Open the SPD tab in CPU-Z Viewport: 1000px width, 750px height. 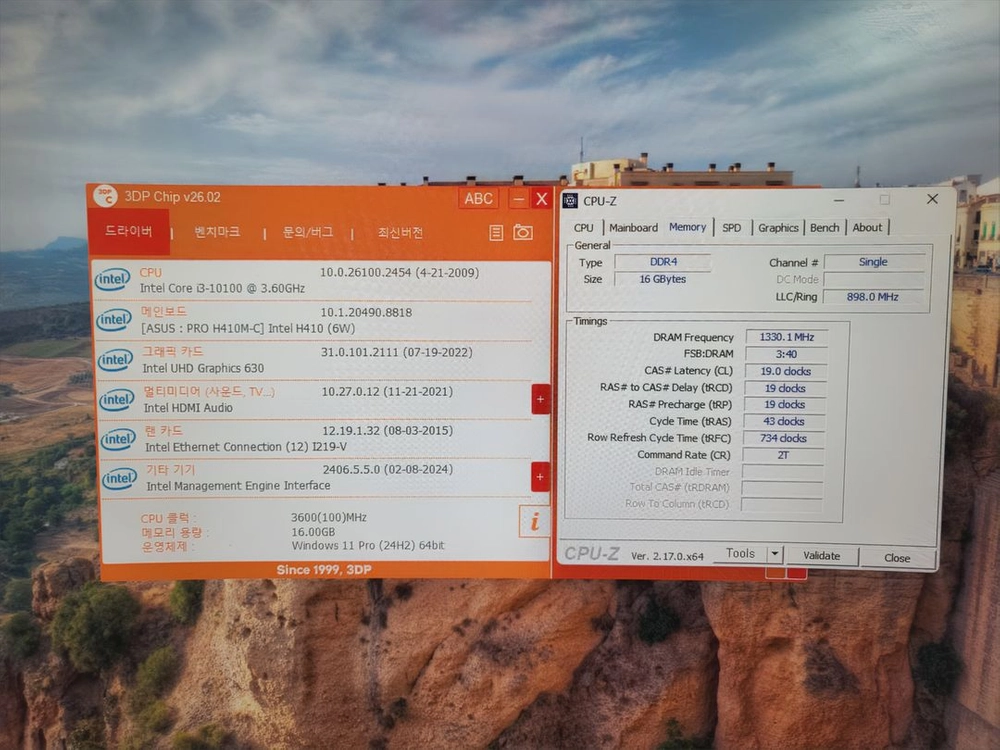(x=732, y=228)
